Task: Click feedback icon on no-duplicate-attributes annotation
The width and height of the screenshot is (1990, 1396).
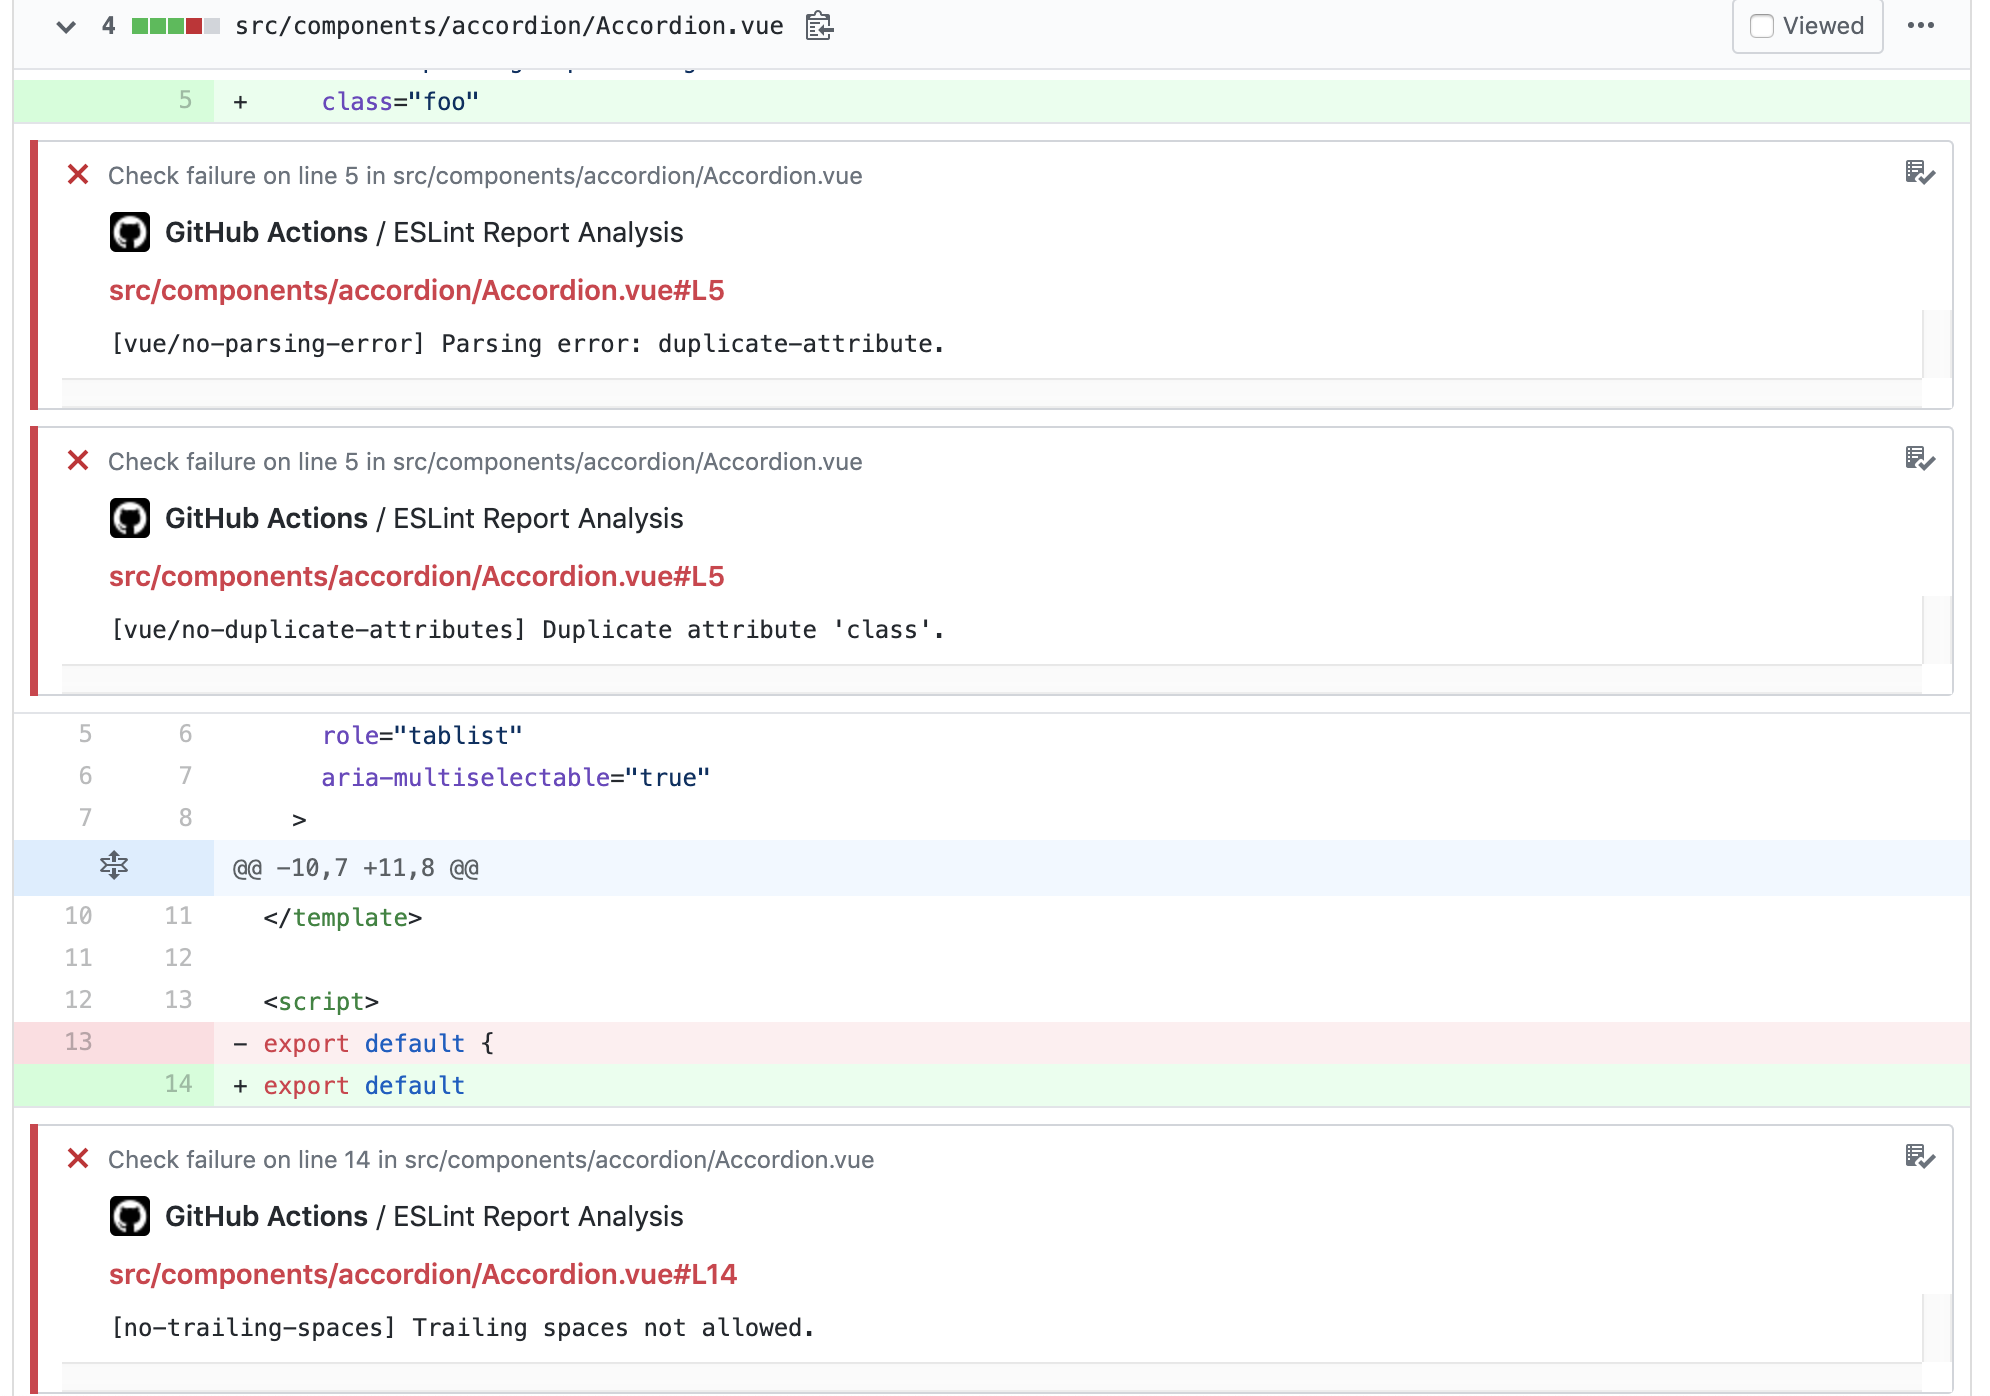Action: click(1919, 459)
